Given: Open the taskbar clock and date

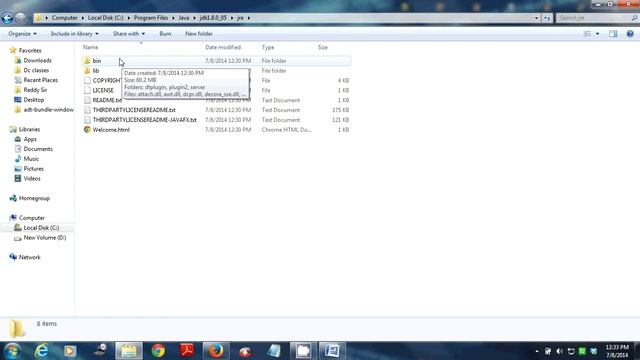Looking at the screenshot, I should coord(617,351).
